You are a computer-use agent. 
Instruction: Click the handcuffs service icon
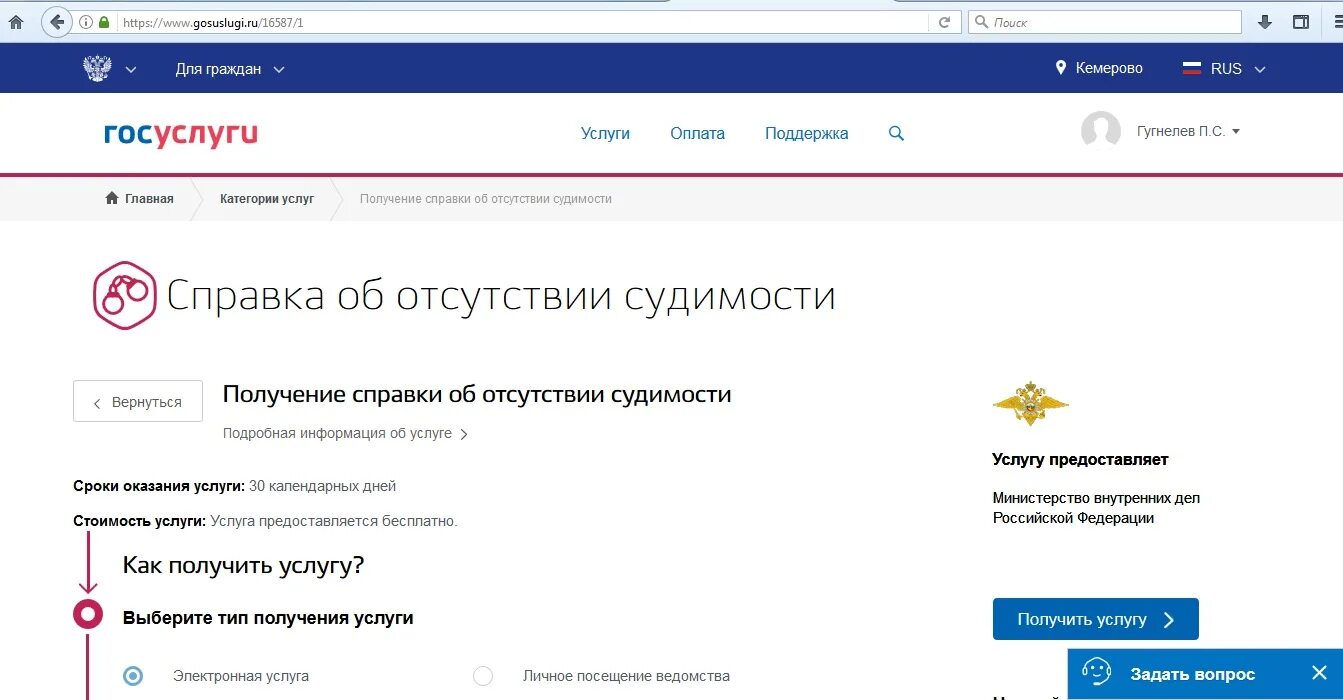[125, 296]
